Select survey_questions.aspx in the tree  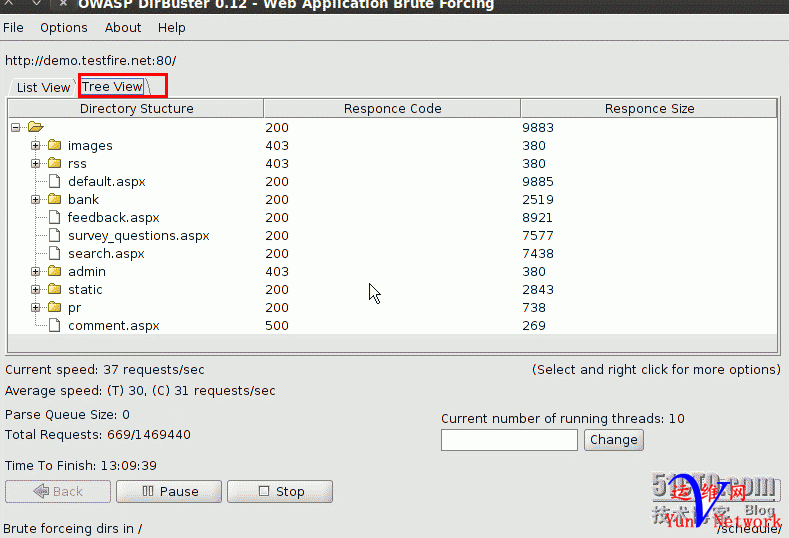[x=139, y=236]
